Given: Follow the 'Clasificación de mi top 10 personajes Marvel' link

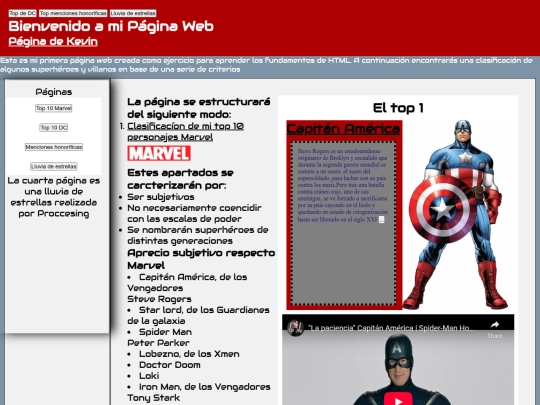Looking at the screenshot, I should point(186,132).
